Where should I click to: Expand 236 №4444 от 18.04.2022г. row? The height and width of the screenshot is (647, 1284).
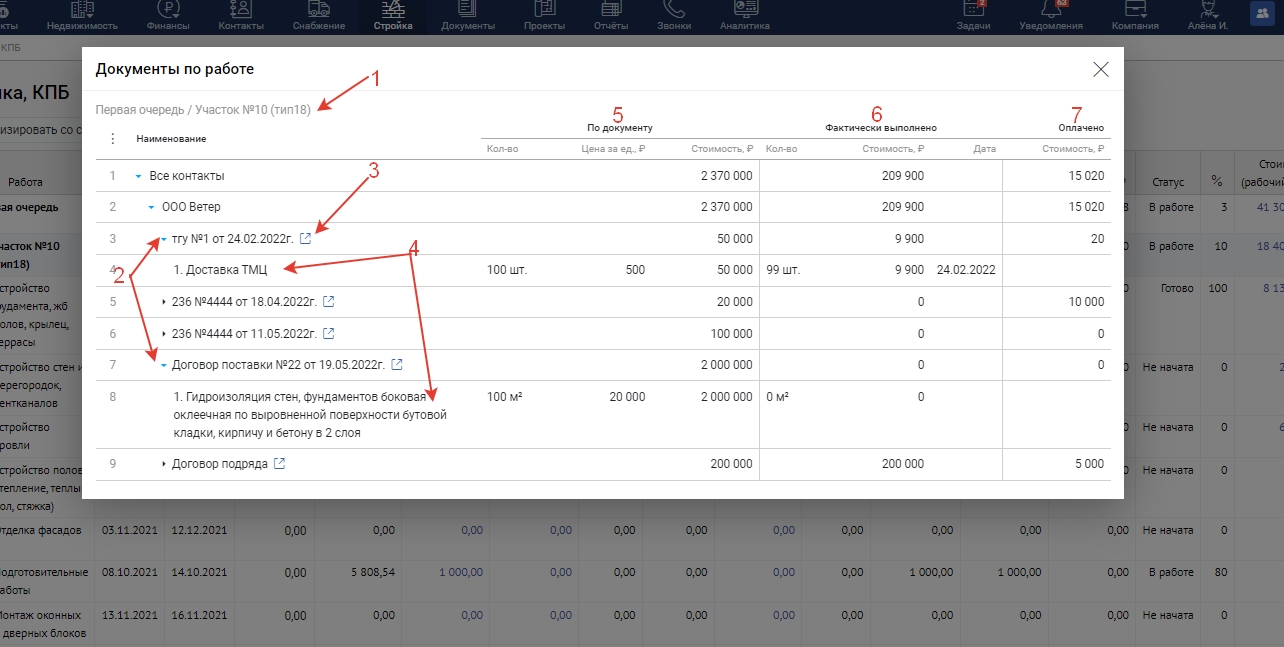[x=164, y=301]
